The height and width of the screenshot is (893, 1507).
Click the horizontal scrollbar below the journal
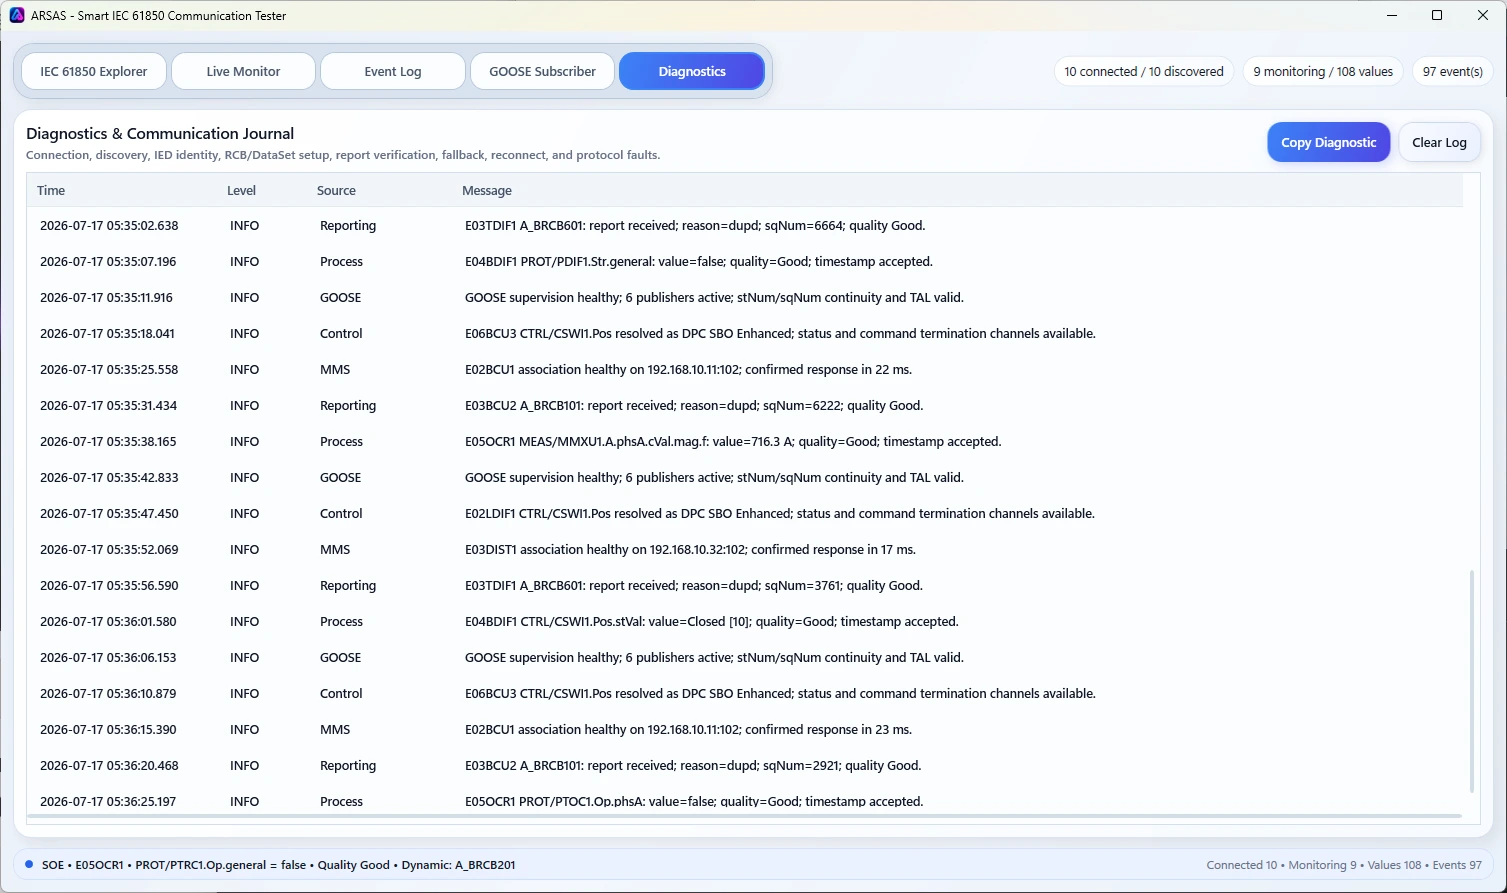[x=744, y=816]
